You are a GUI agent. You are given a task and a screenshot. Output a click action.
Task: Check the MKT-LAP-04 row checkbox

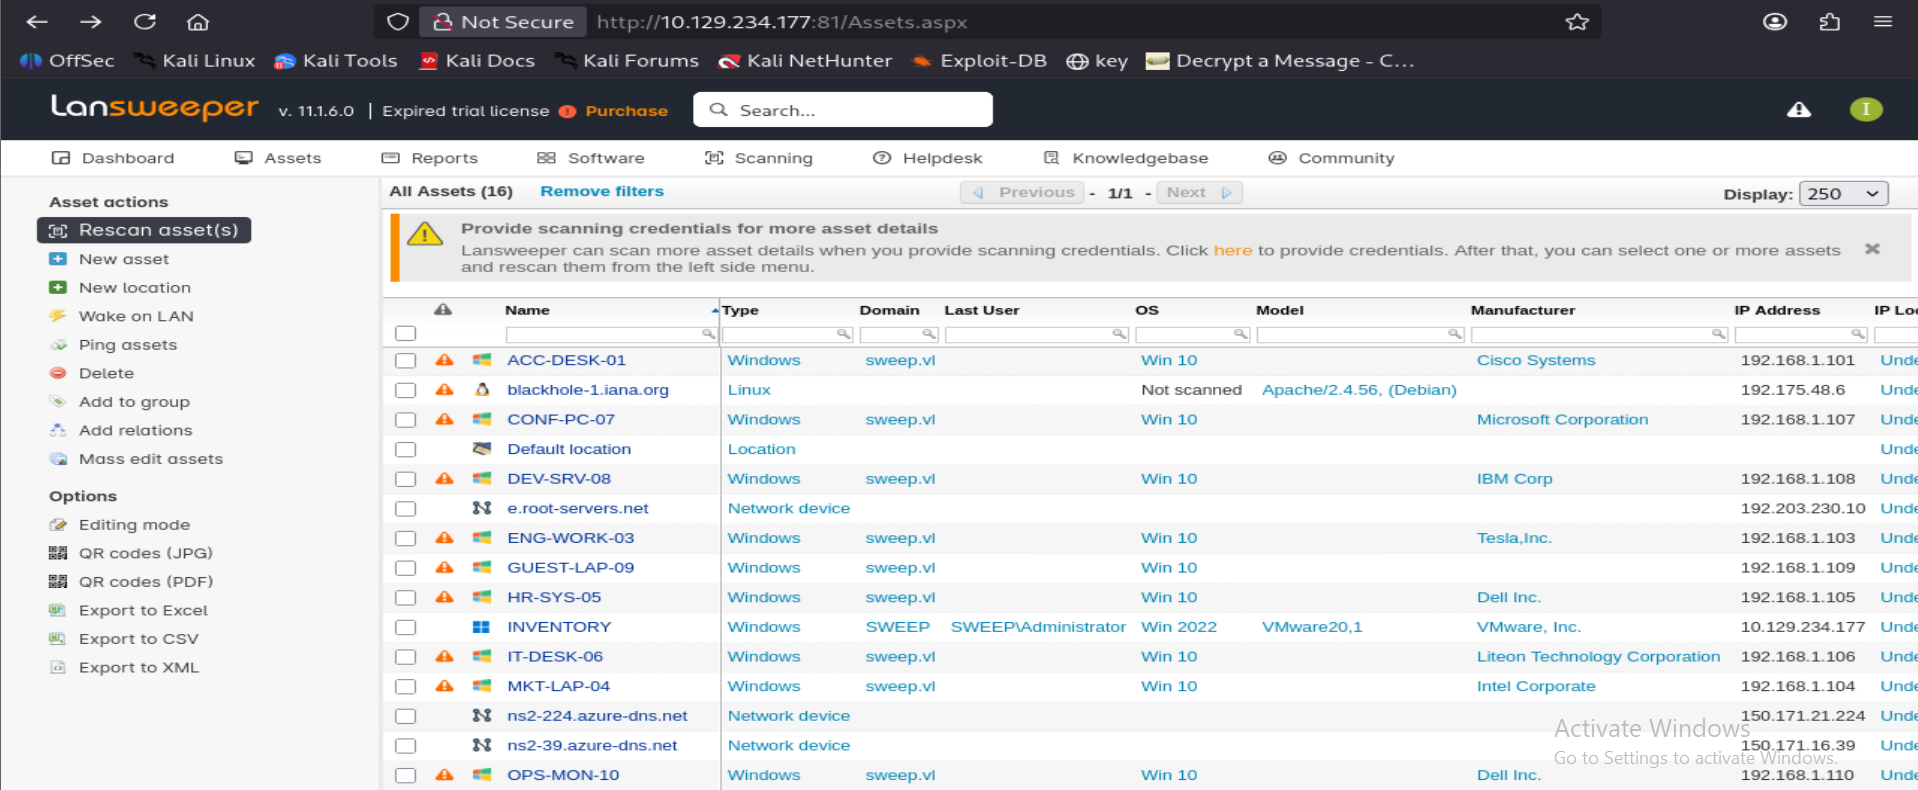coord(405,687)
